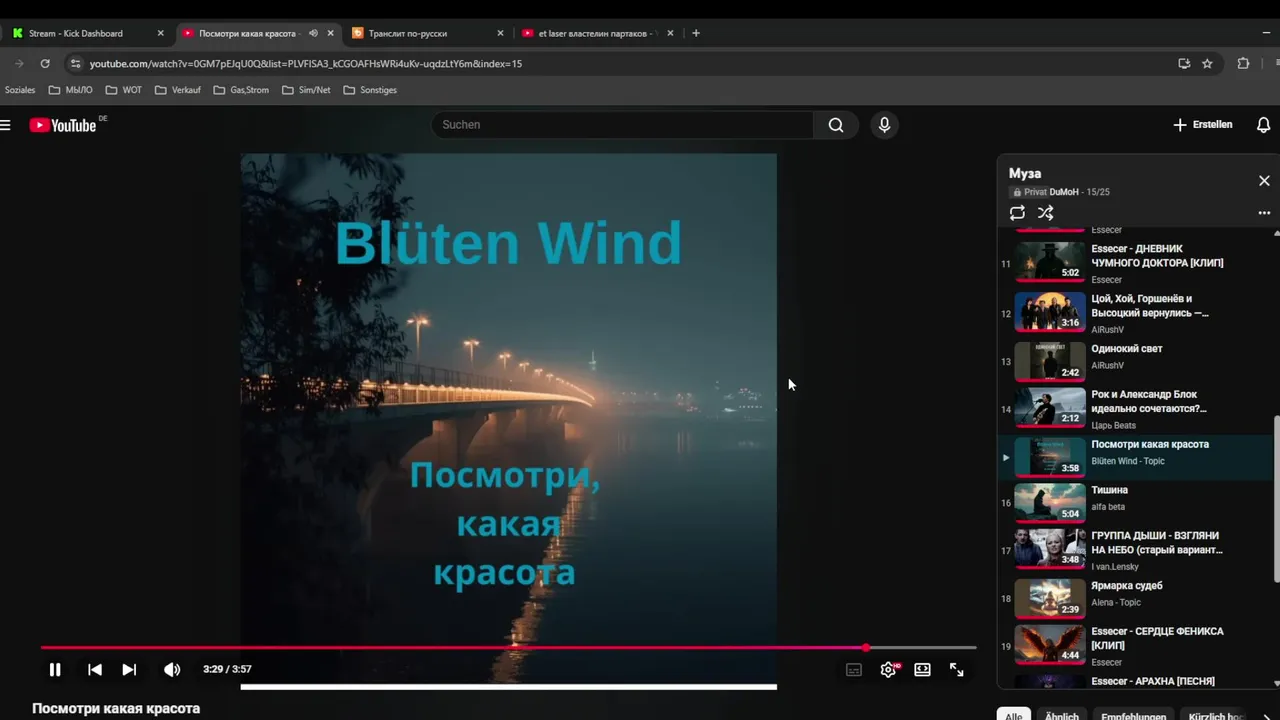Play Рок и Александр Блок video
Screen dimensions: 1280x720
pyautogui.click(x=1135, y=408)
